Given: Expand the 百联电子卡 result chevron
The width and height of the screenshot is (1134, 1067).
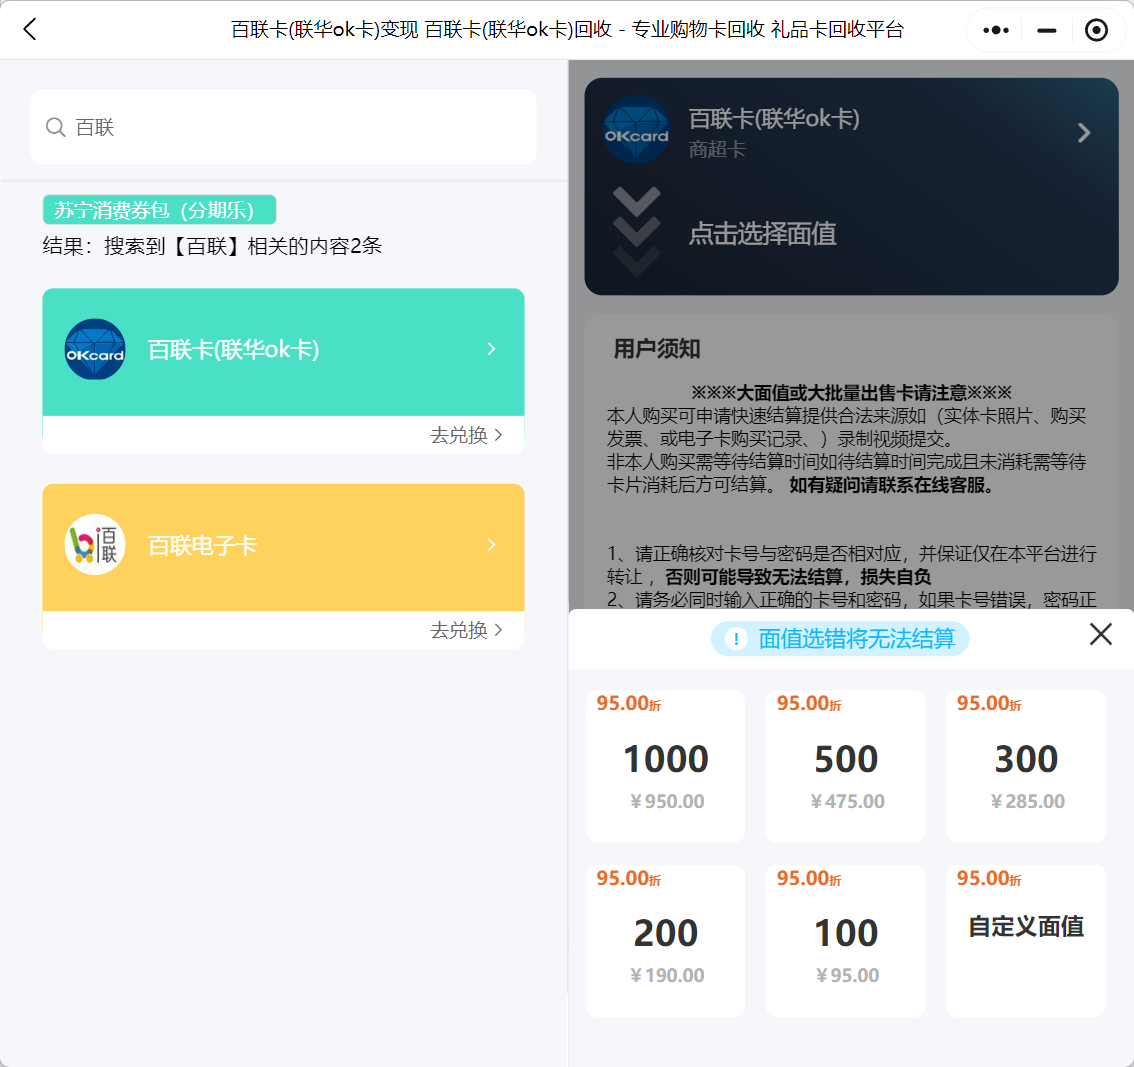Looking at the screenshot, I should [492, 545].
